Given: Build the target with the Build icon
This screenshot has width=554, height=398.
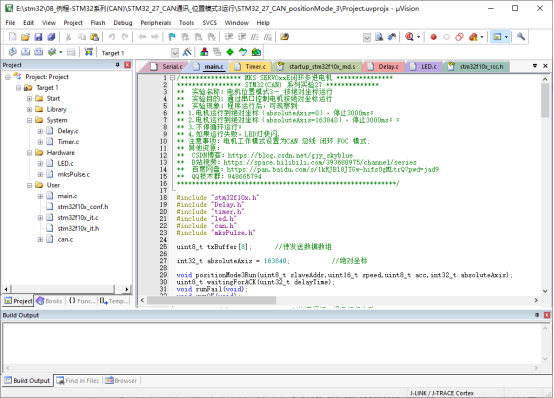Looking at the screenshot, I should click(25, 52).
